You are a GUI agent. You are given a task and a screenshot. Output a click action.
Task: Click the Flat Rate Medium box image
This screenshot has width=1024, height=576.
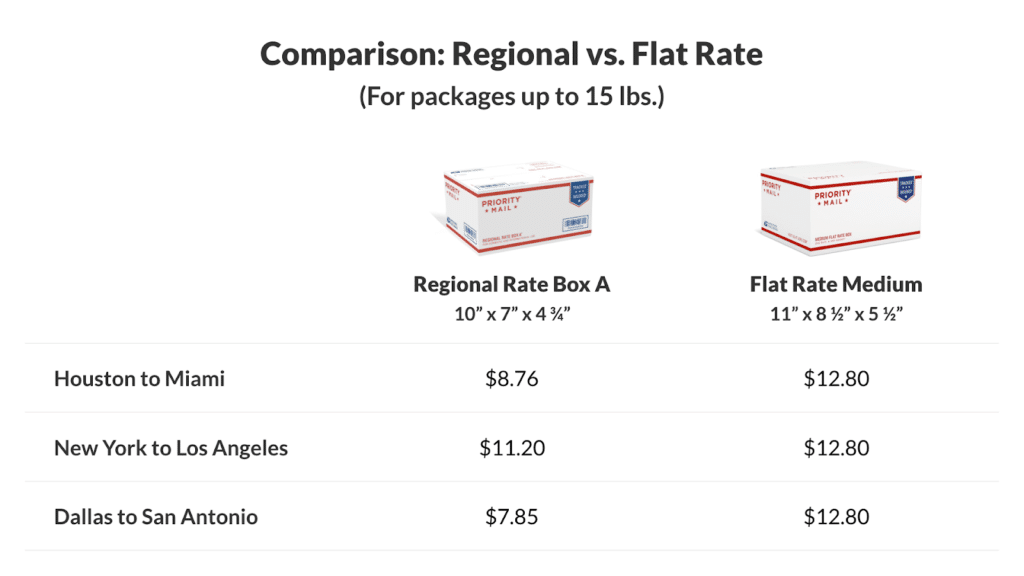836,207
